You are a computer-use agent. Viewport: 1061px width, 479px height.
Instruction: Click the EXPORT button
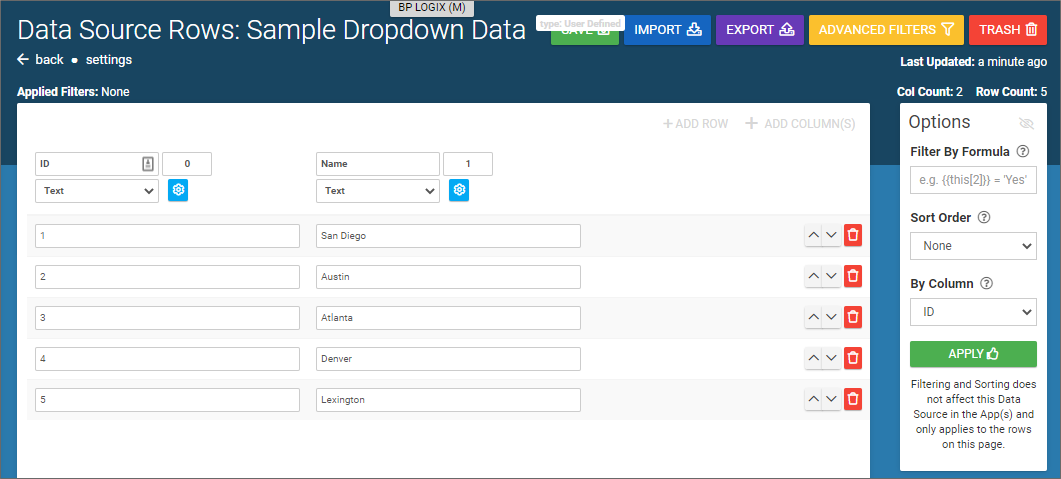coord(759,30)
